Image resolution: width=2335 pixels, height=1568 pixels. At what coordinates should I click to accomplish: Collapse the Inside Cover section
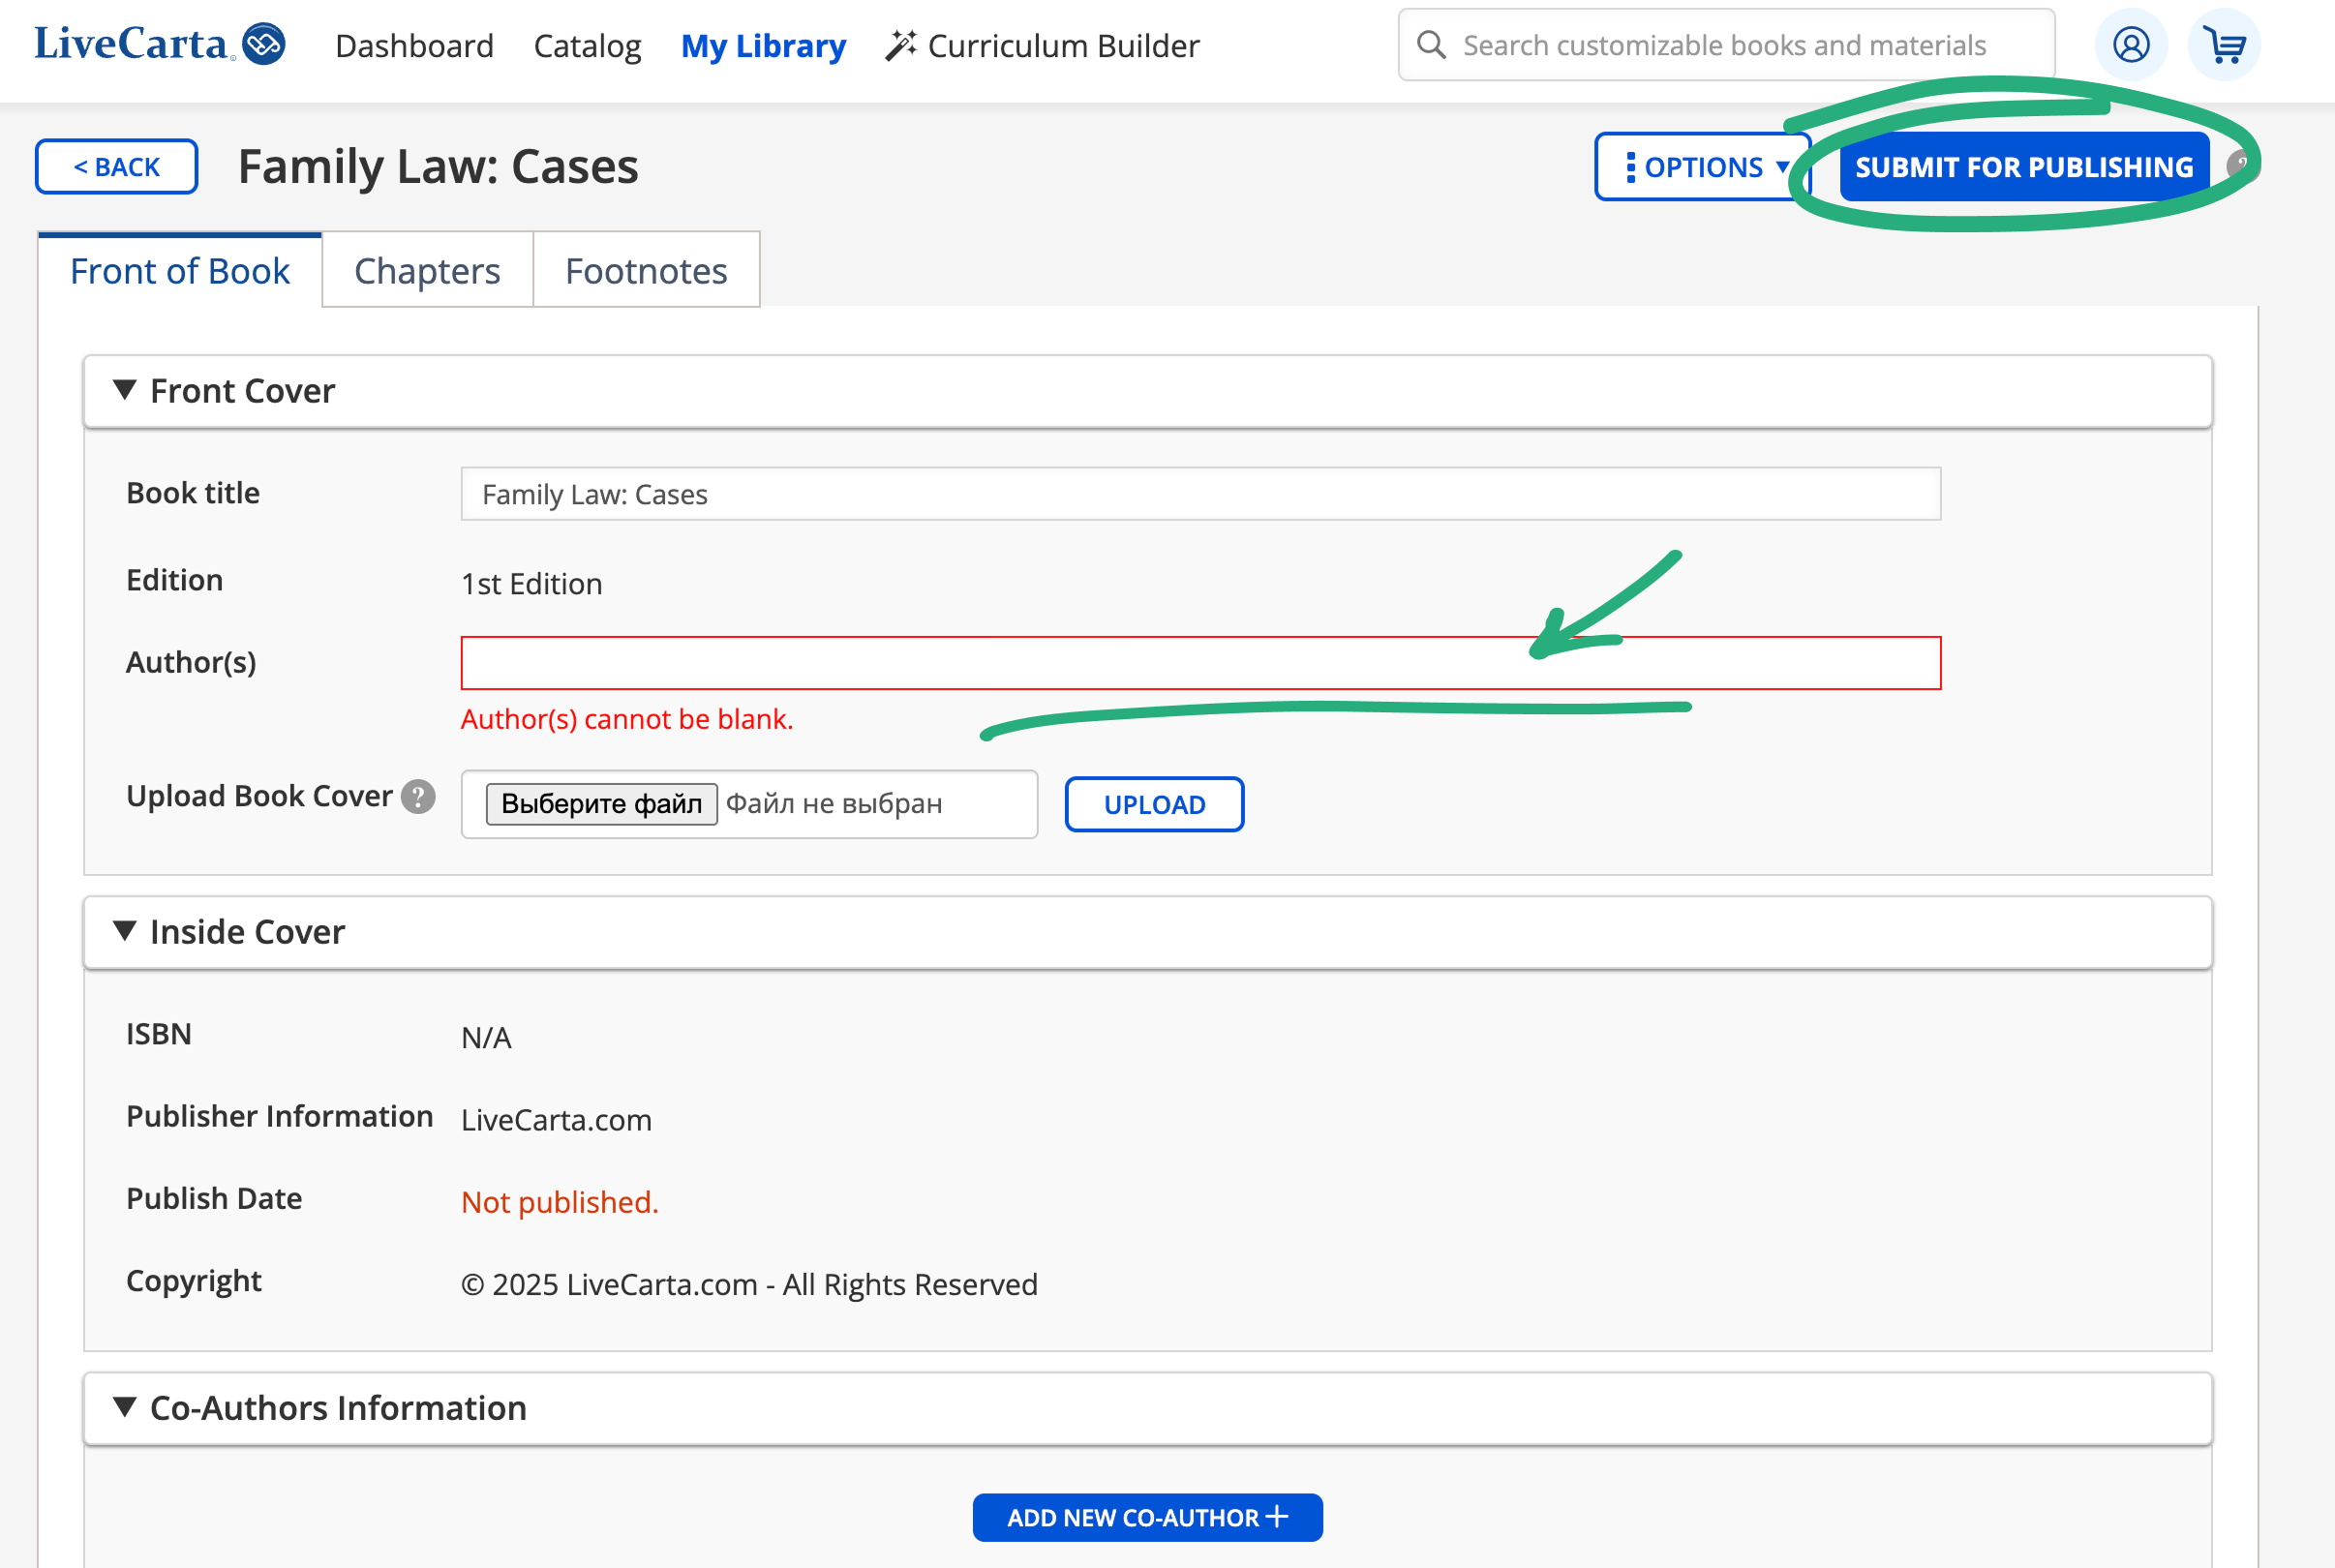tap(126, 931)
